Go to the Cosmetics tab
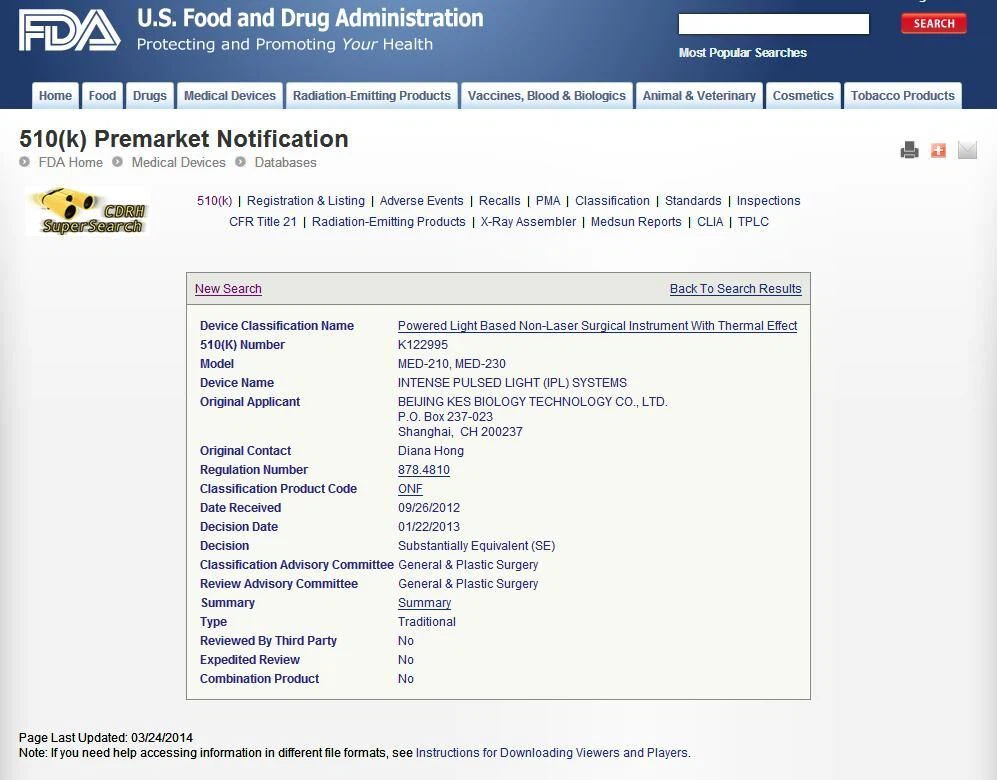This screenshot has height=780, width=997. click(x=803, y=96)
